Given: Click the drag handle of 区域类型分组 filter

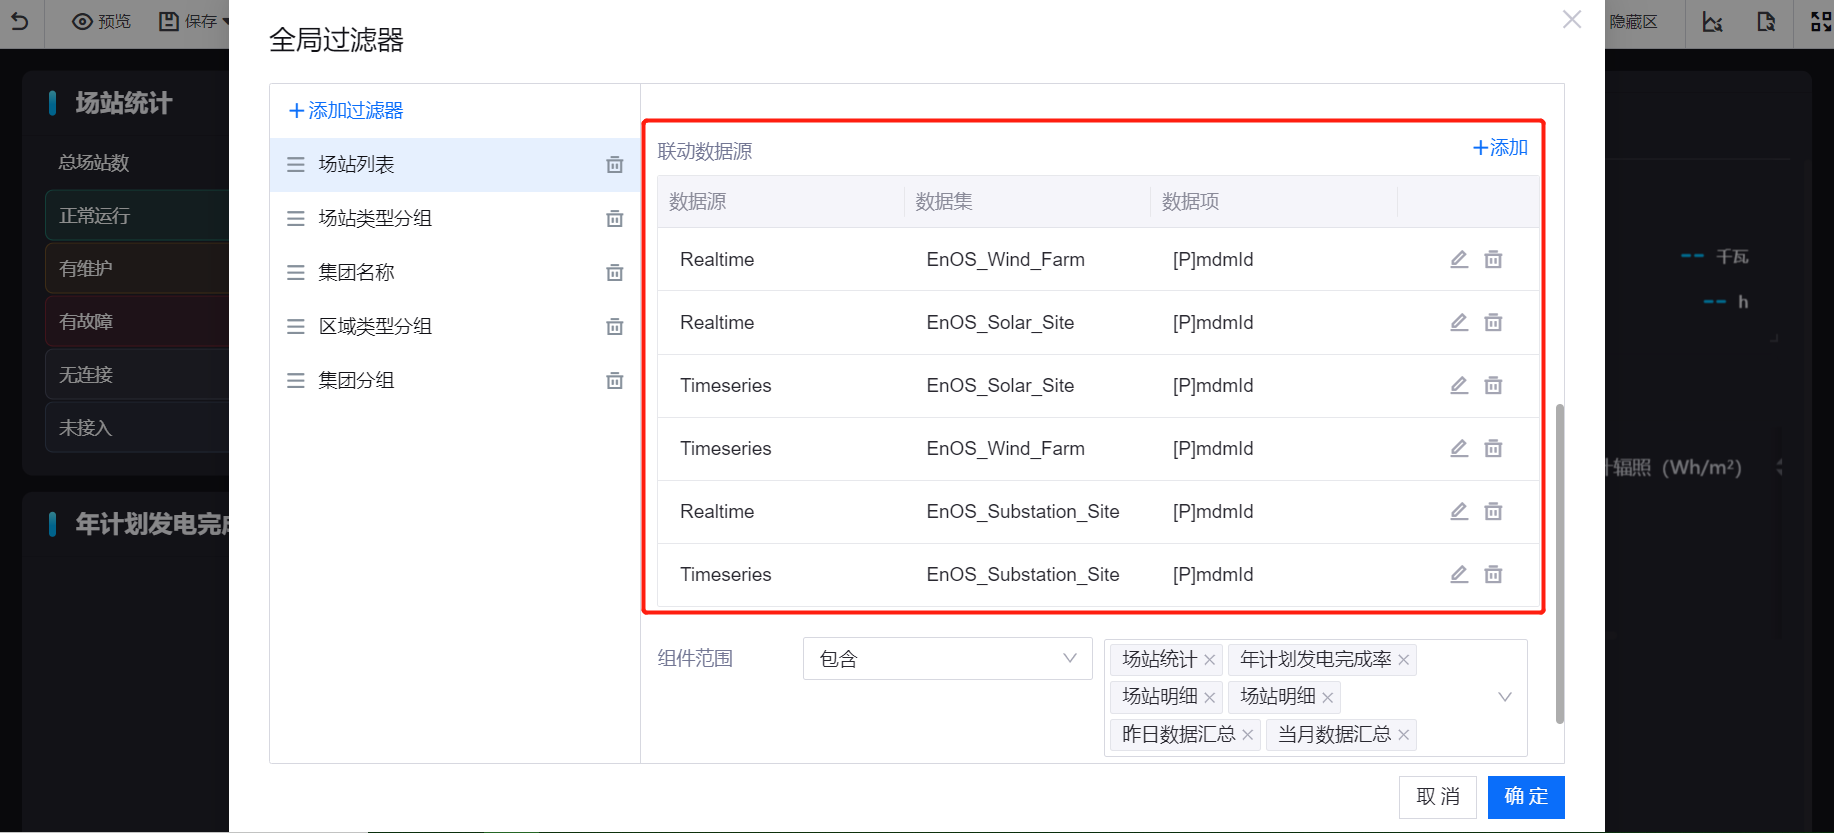Looking at the screenshot, I should click(296, 327).
